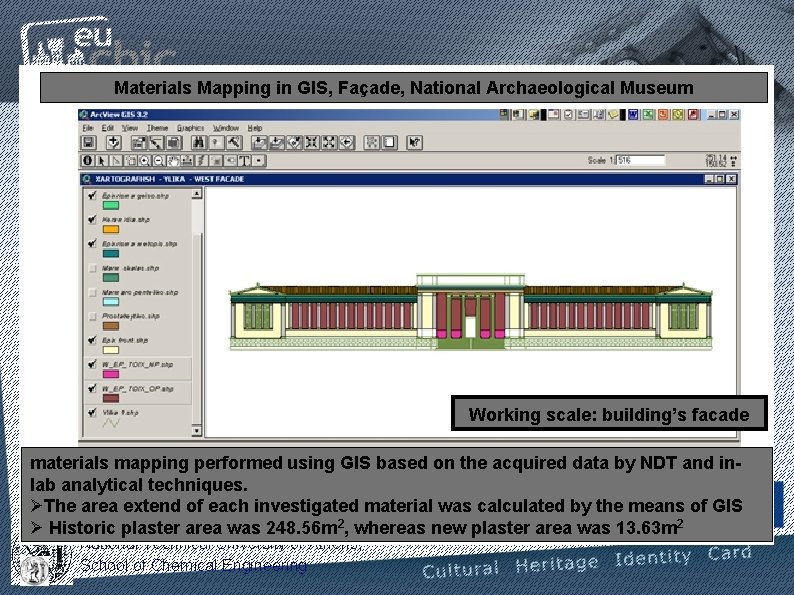Click Zoom to Active Themes icon
794x595 pixels.
coord(276,143)
